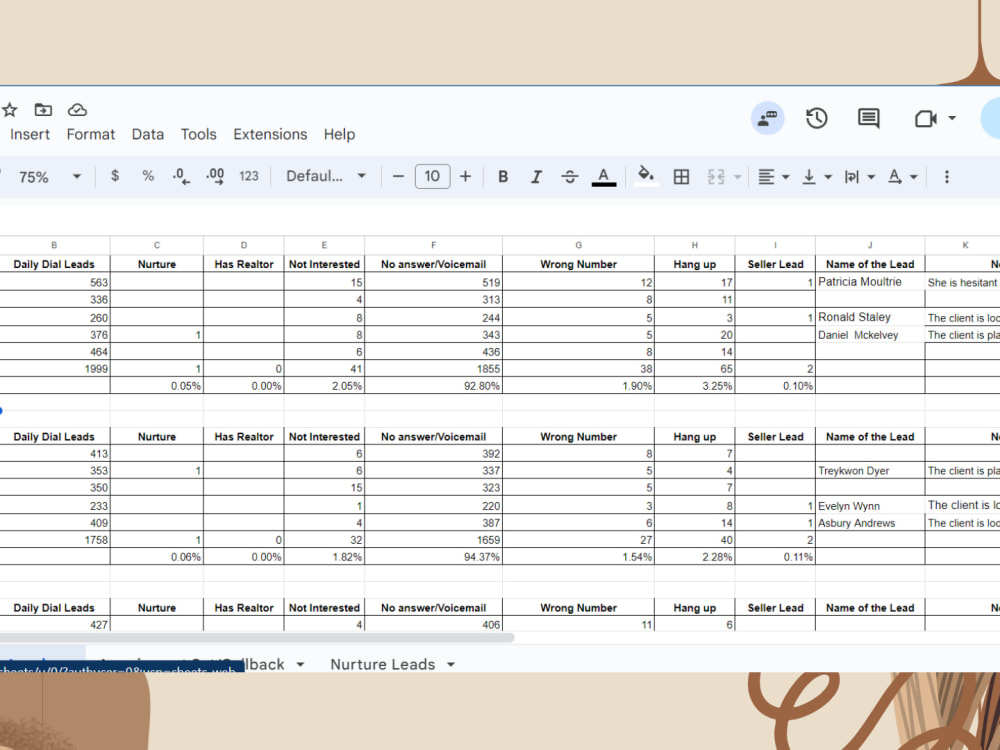The image size is (1000, 750).
Task: Open the version history clock icon
Action: pos(816,118)
